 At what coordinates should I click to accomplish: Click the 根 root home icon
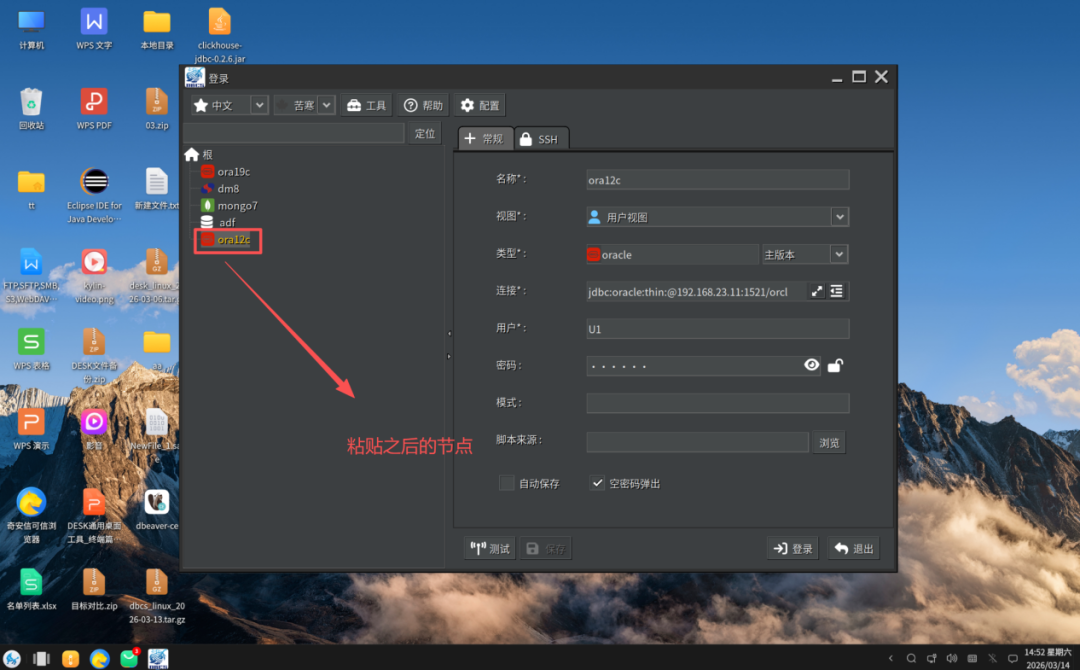click(x=191, y=155)
